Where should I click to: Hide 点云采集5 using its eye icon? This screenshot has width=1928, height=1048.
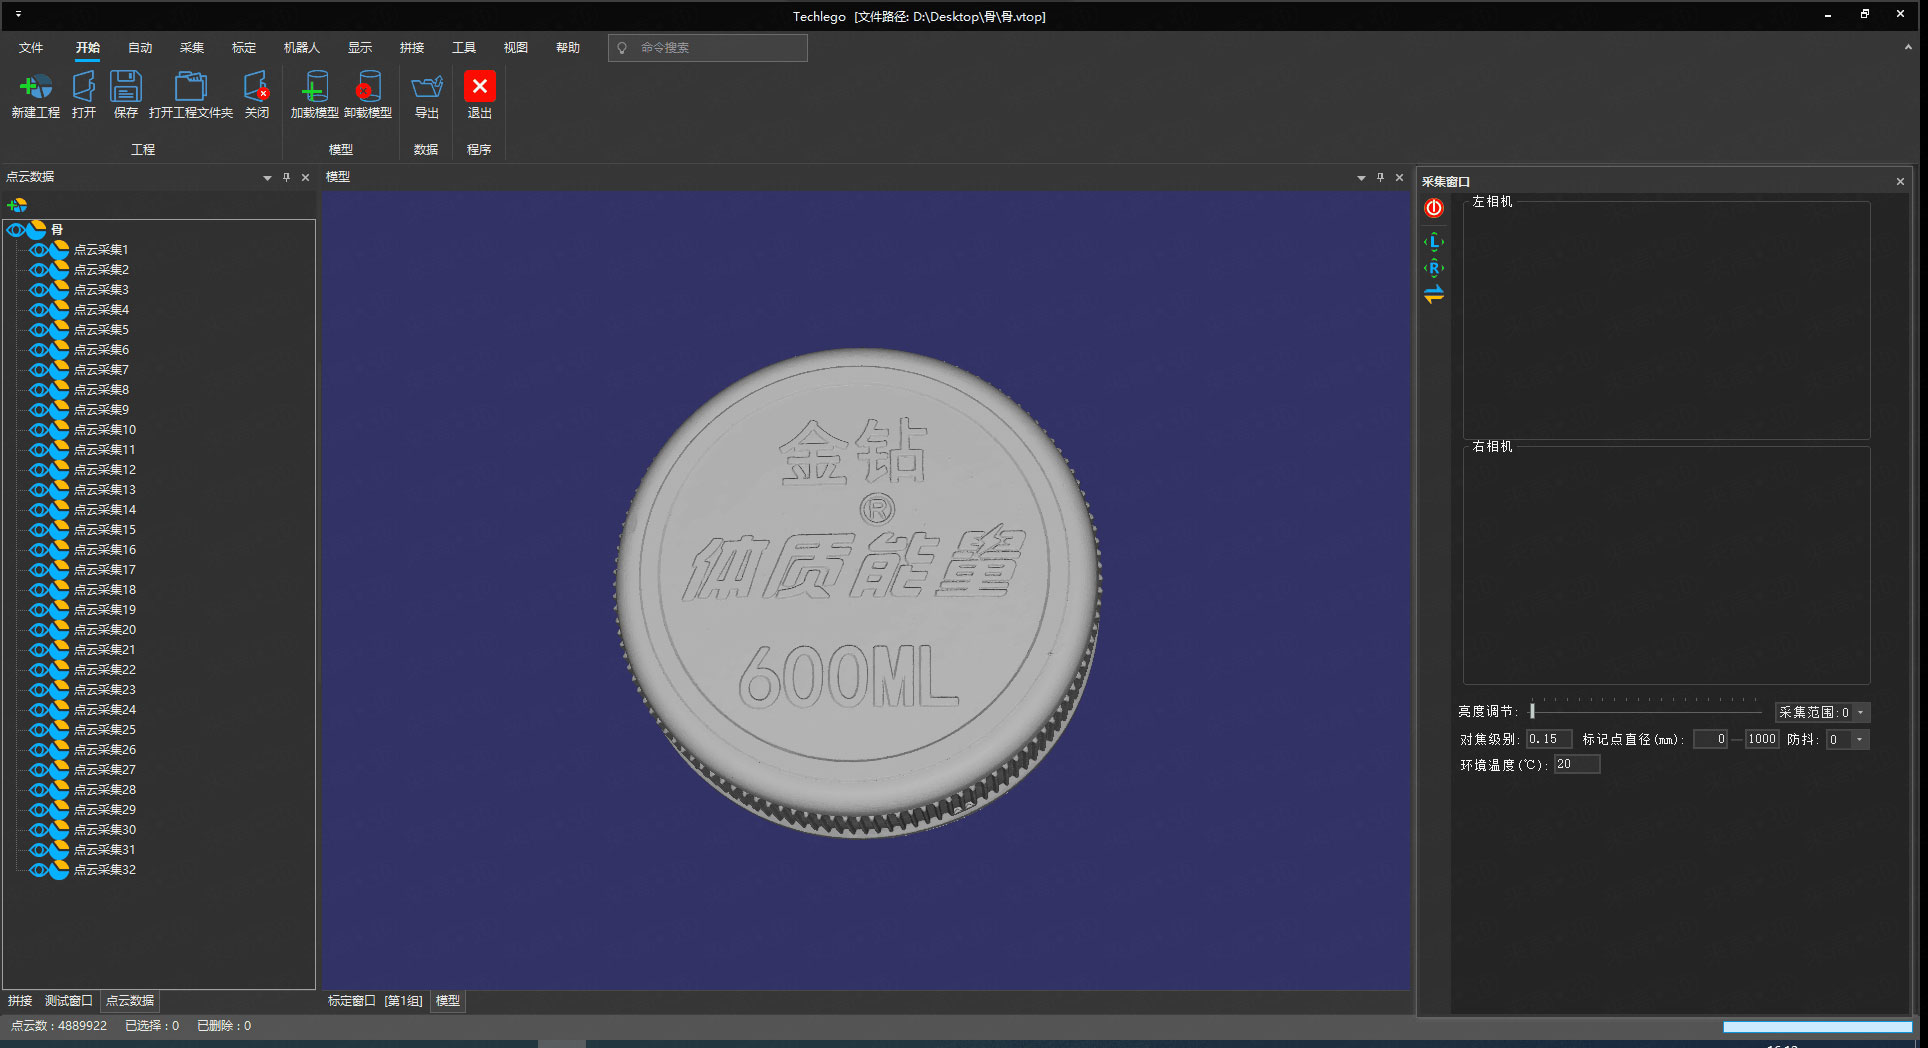pos(39,330)
